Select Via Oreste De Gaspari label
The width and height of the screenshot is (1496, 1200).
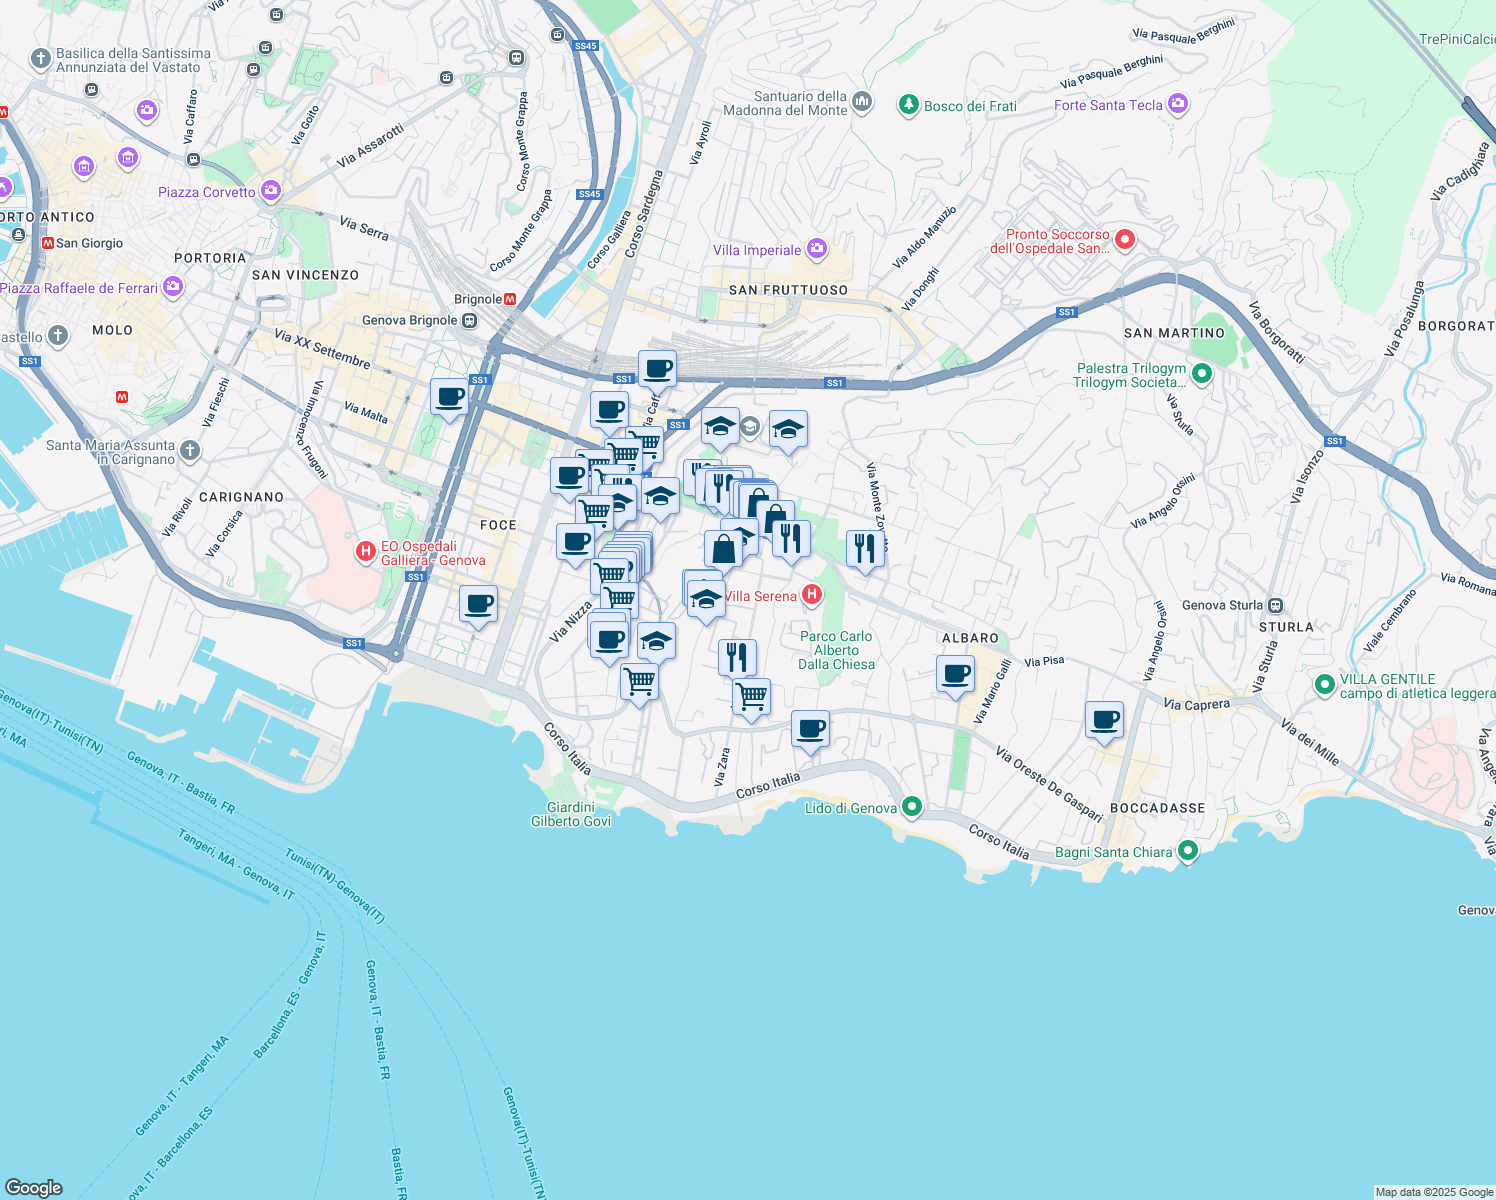[x=1049, y=785]
